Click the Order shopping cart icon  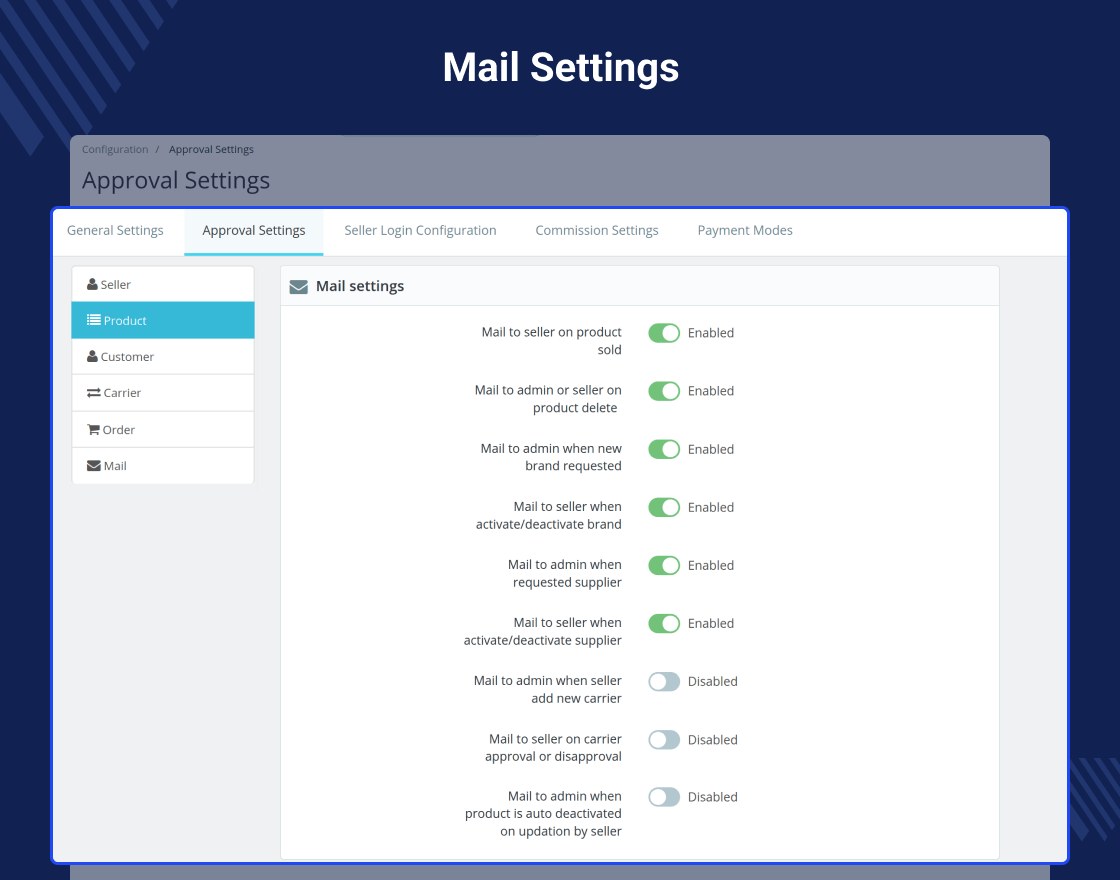(x=94, y=429)
